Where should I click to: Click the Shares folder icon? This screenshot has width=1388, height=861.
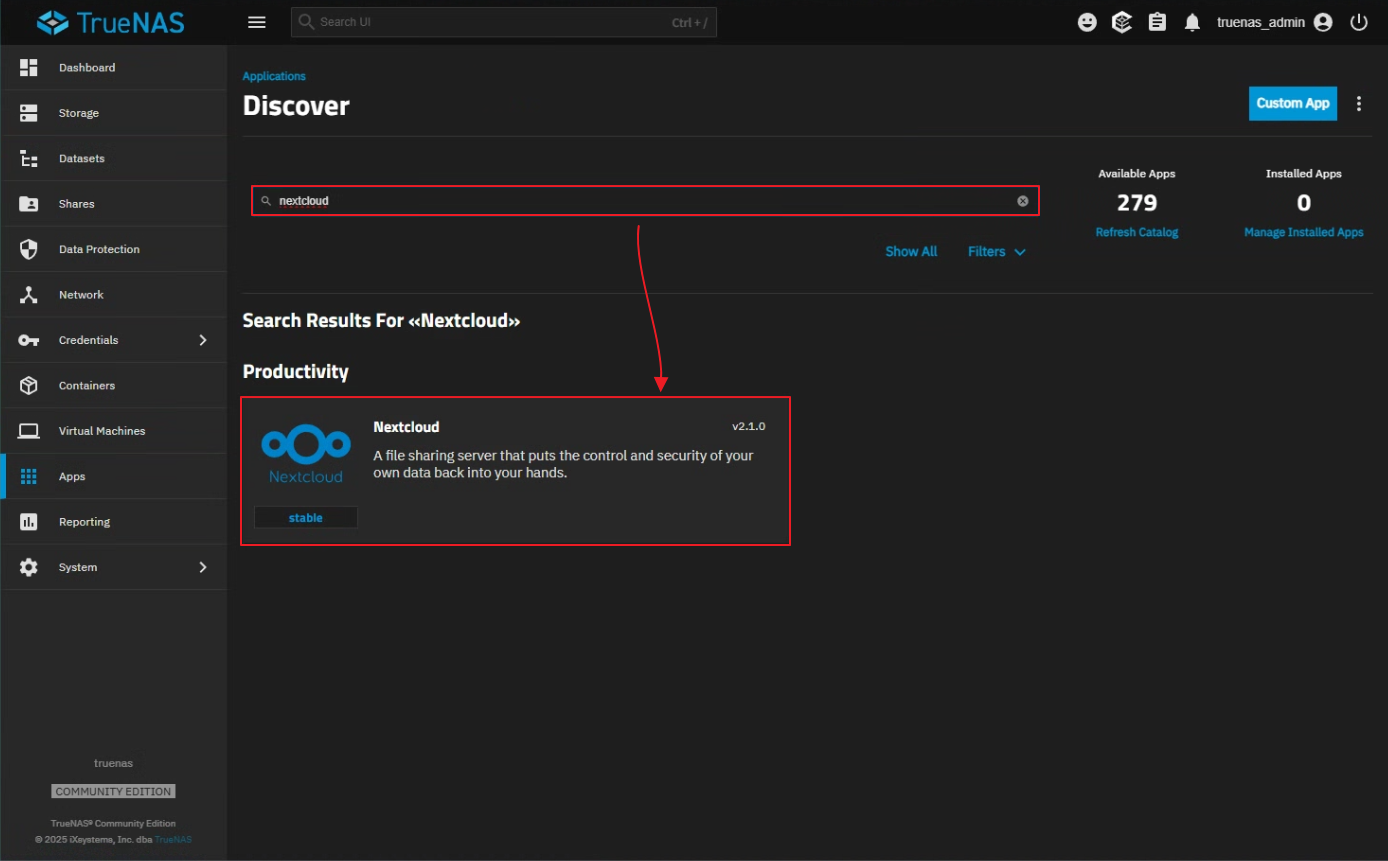29,204
